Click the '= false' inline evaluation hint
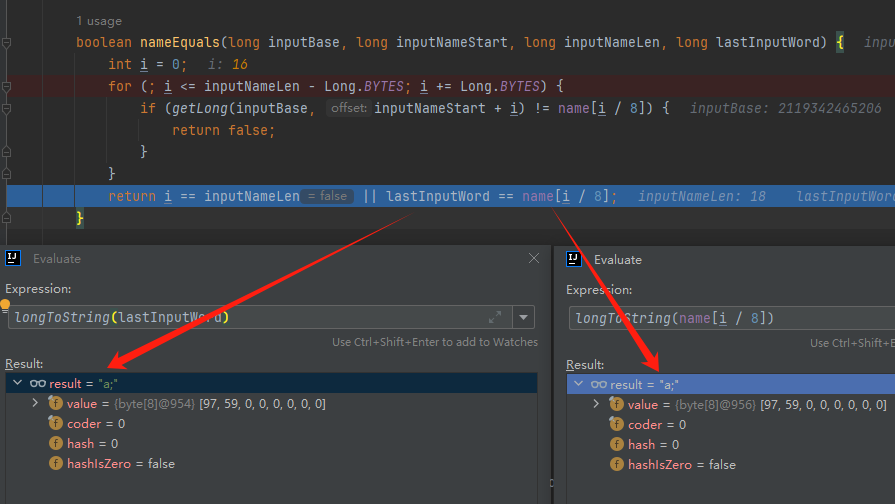Screen dimensions: 895x504 coord(327,196)
